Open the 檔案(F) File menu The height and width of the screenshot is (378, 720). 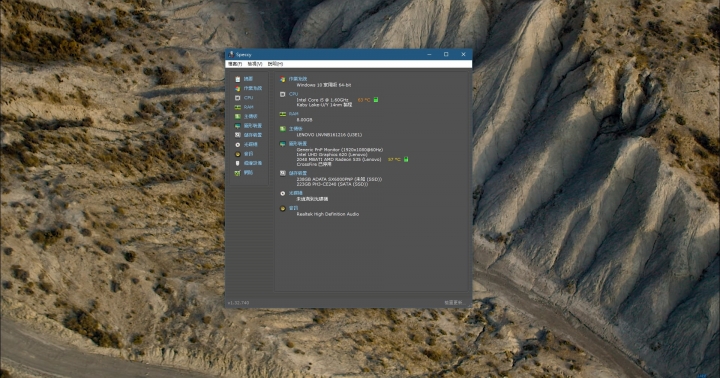tap(235, 64)
